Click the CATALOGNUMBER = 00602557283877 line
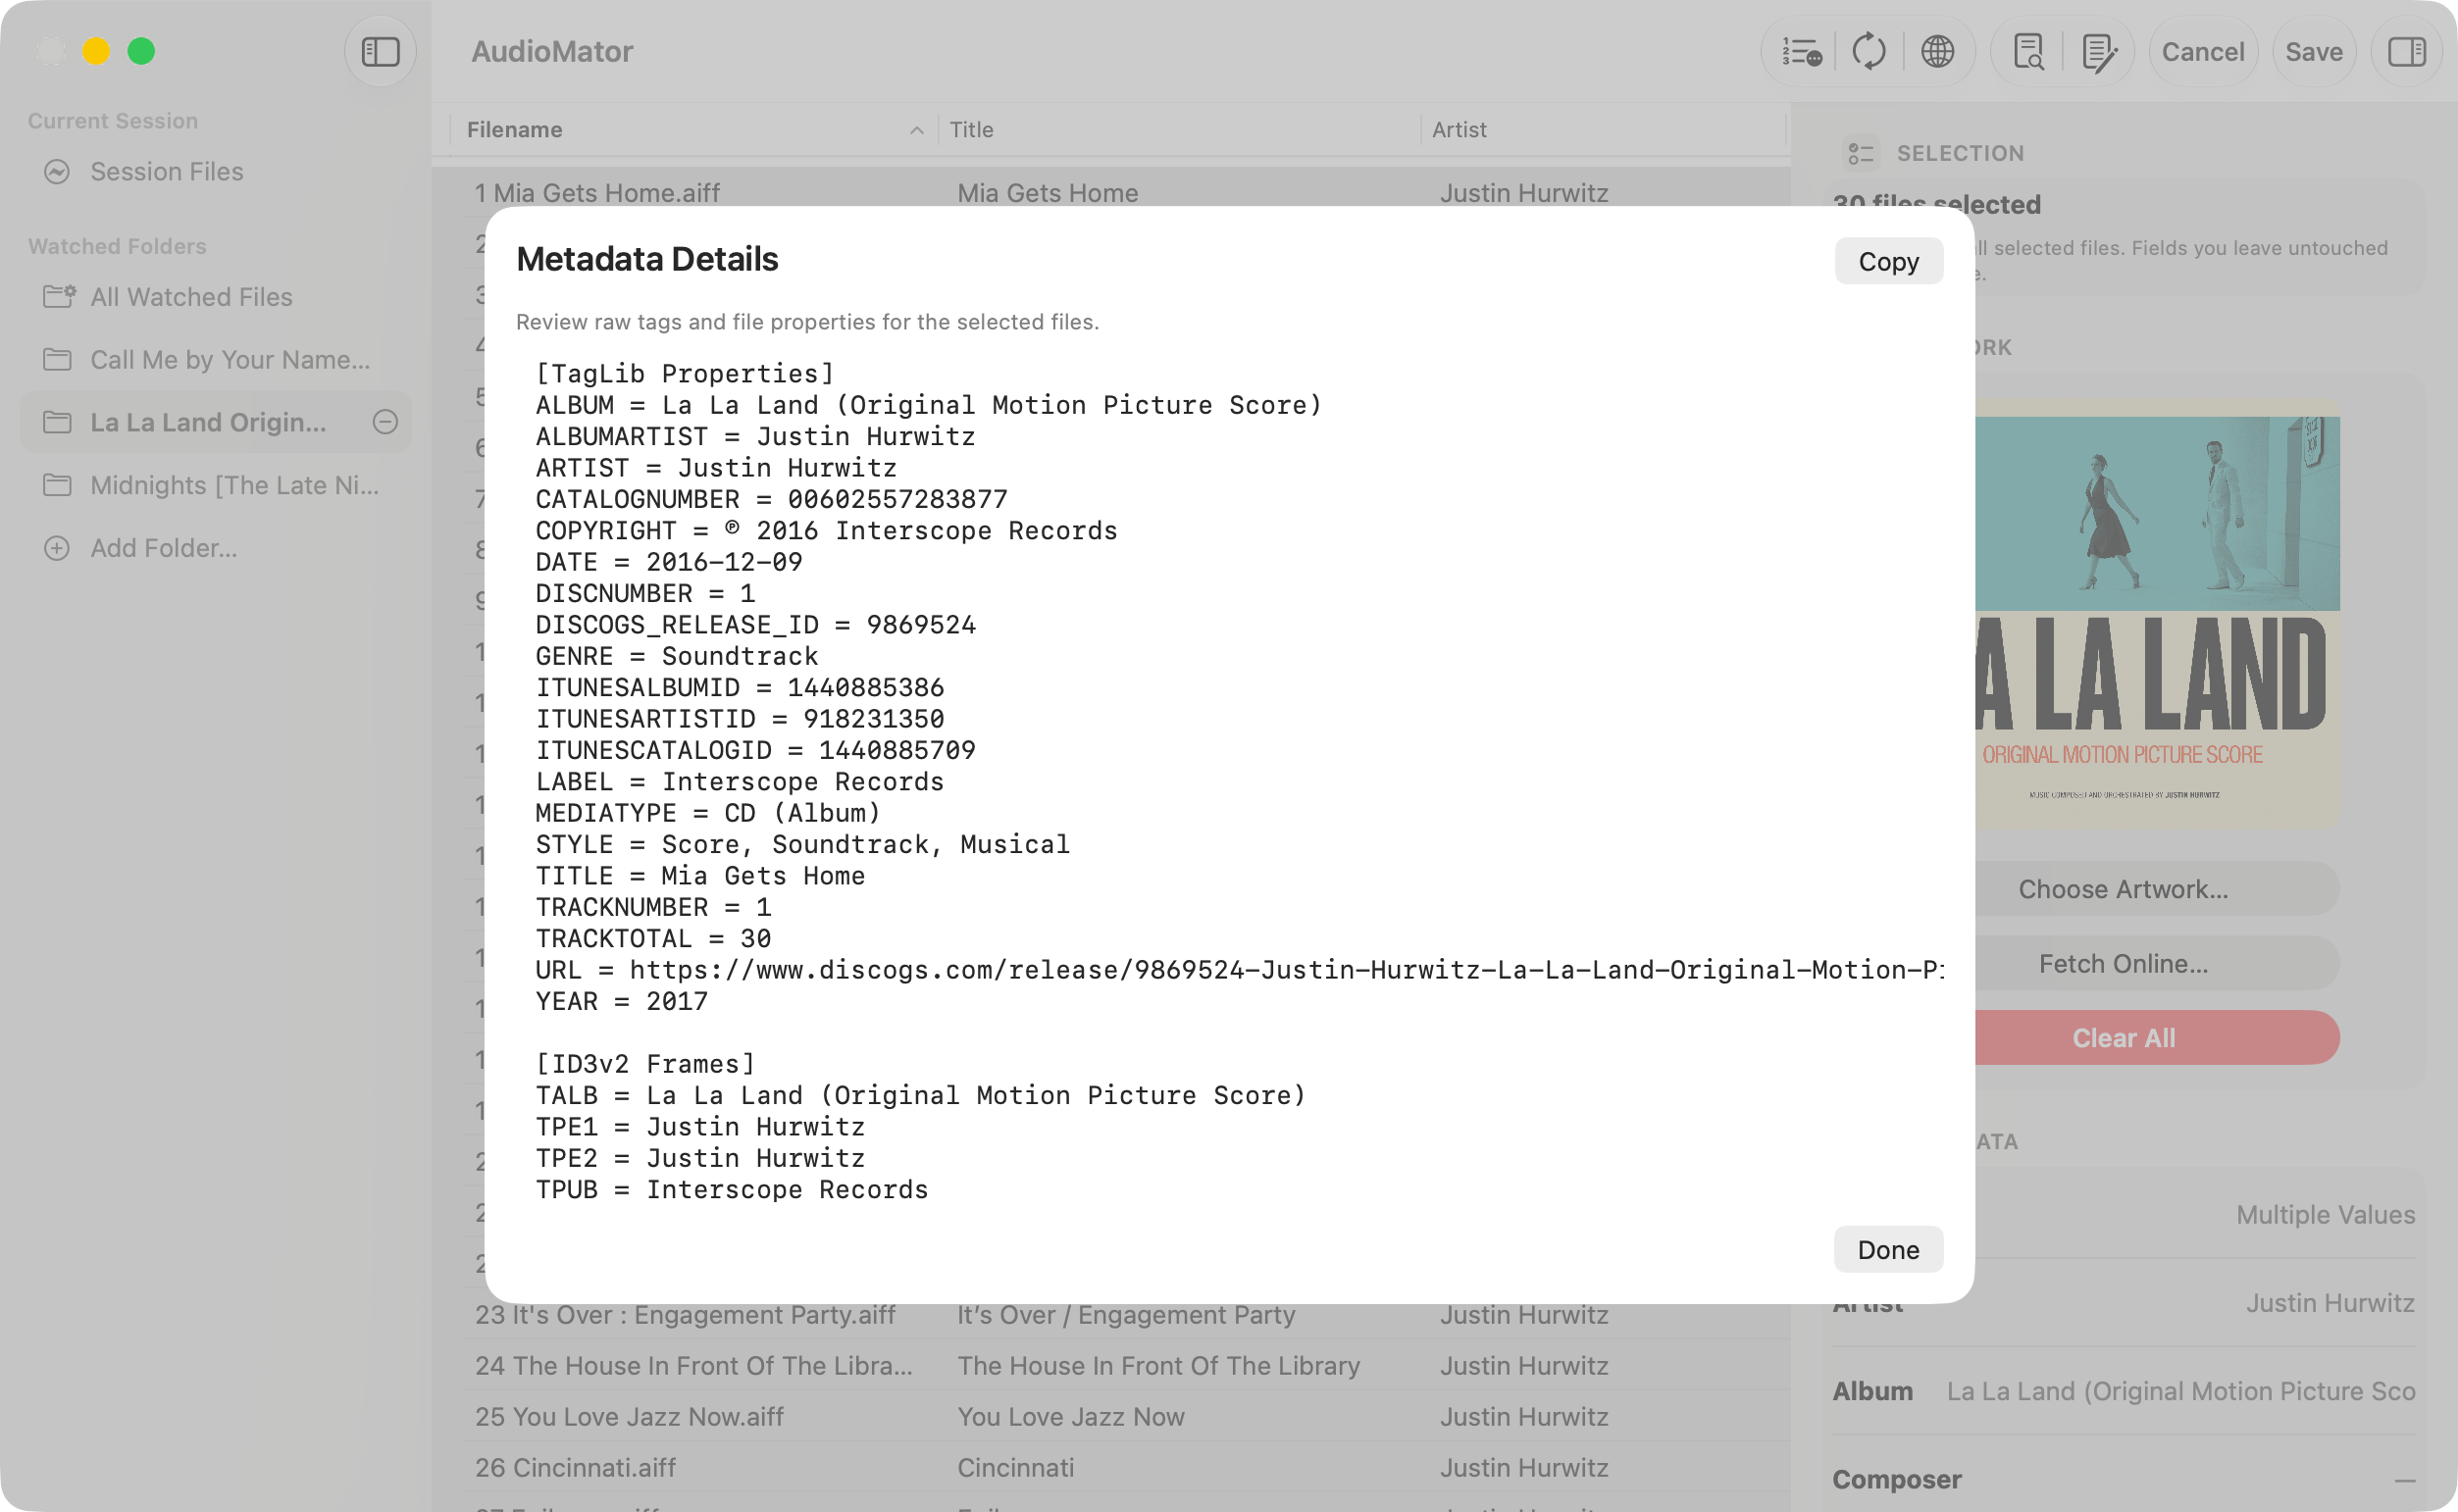Image resolution: width=2458 pixels, height=1512 pixels. pos(771,498)
